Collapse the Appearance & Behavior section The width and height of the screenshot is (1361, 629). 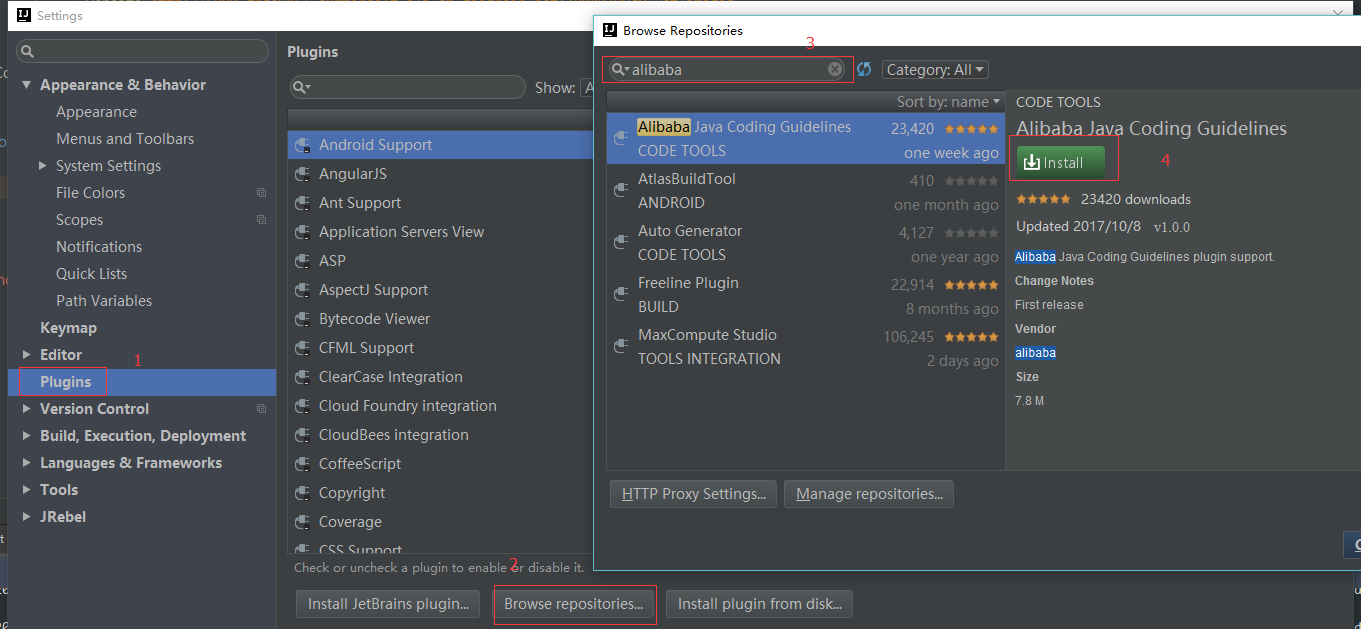click(27, 85)
